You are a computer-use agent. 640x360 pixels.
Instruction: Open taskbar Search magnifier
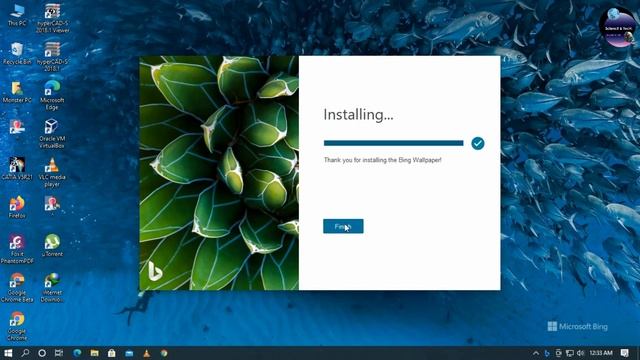click(x=25, y=353)
